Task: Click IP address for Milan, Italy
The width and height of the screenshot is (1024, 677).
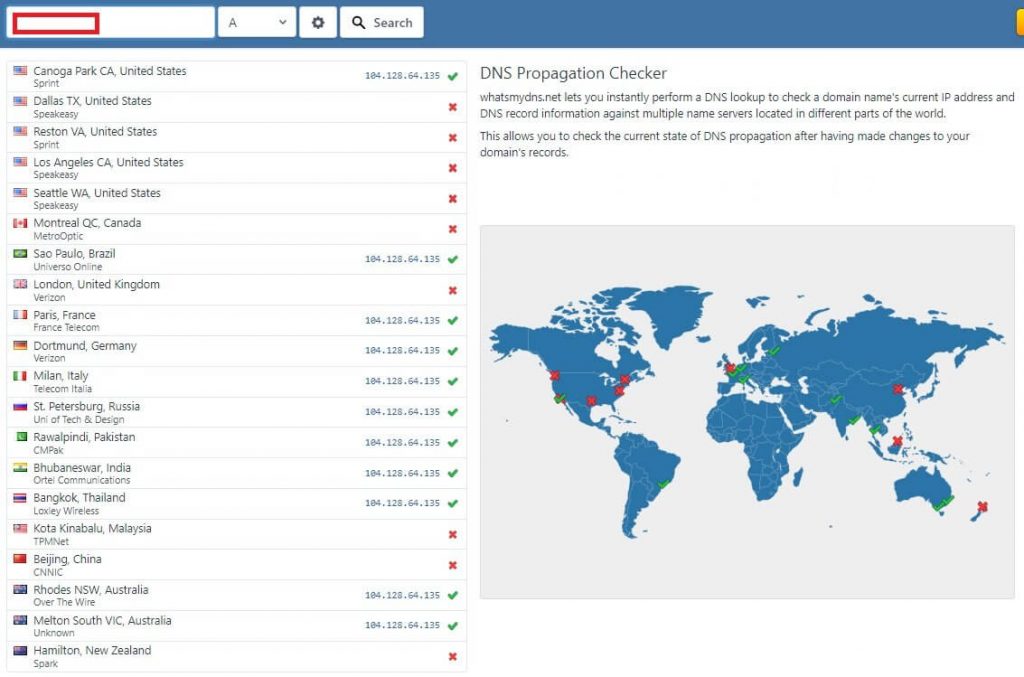Action: tap(402, 381)
